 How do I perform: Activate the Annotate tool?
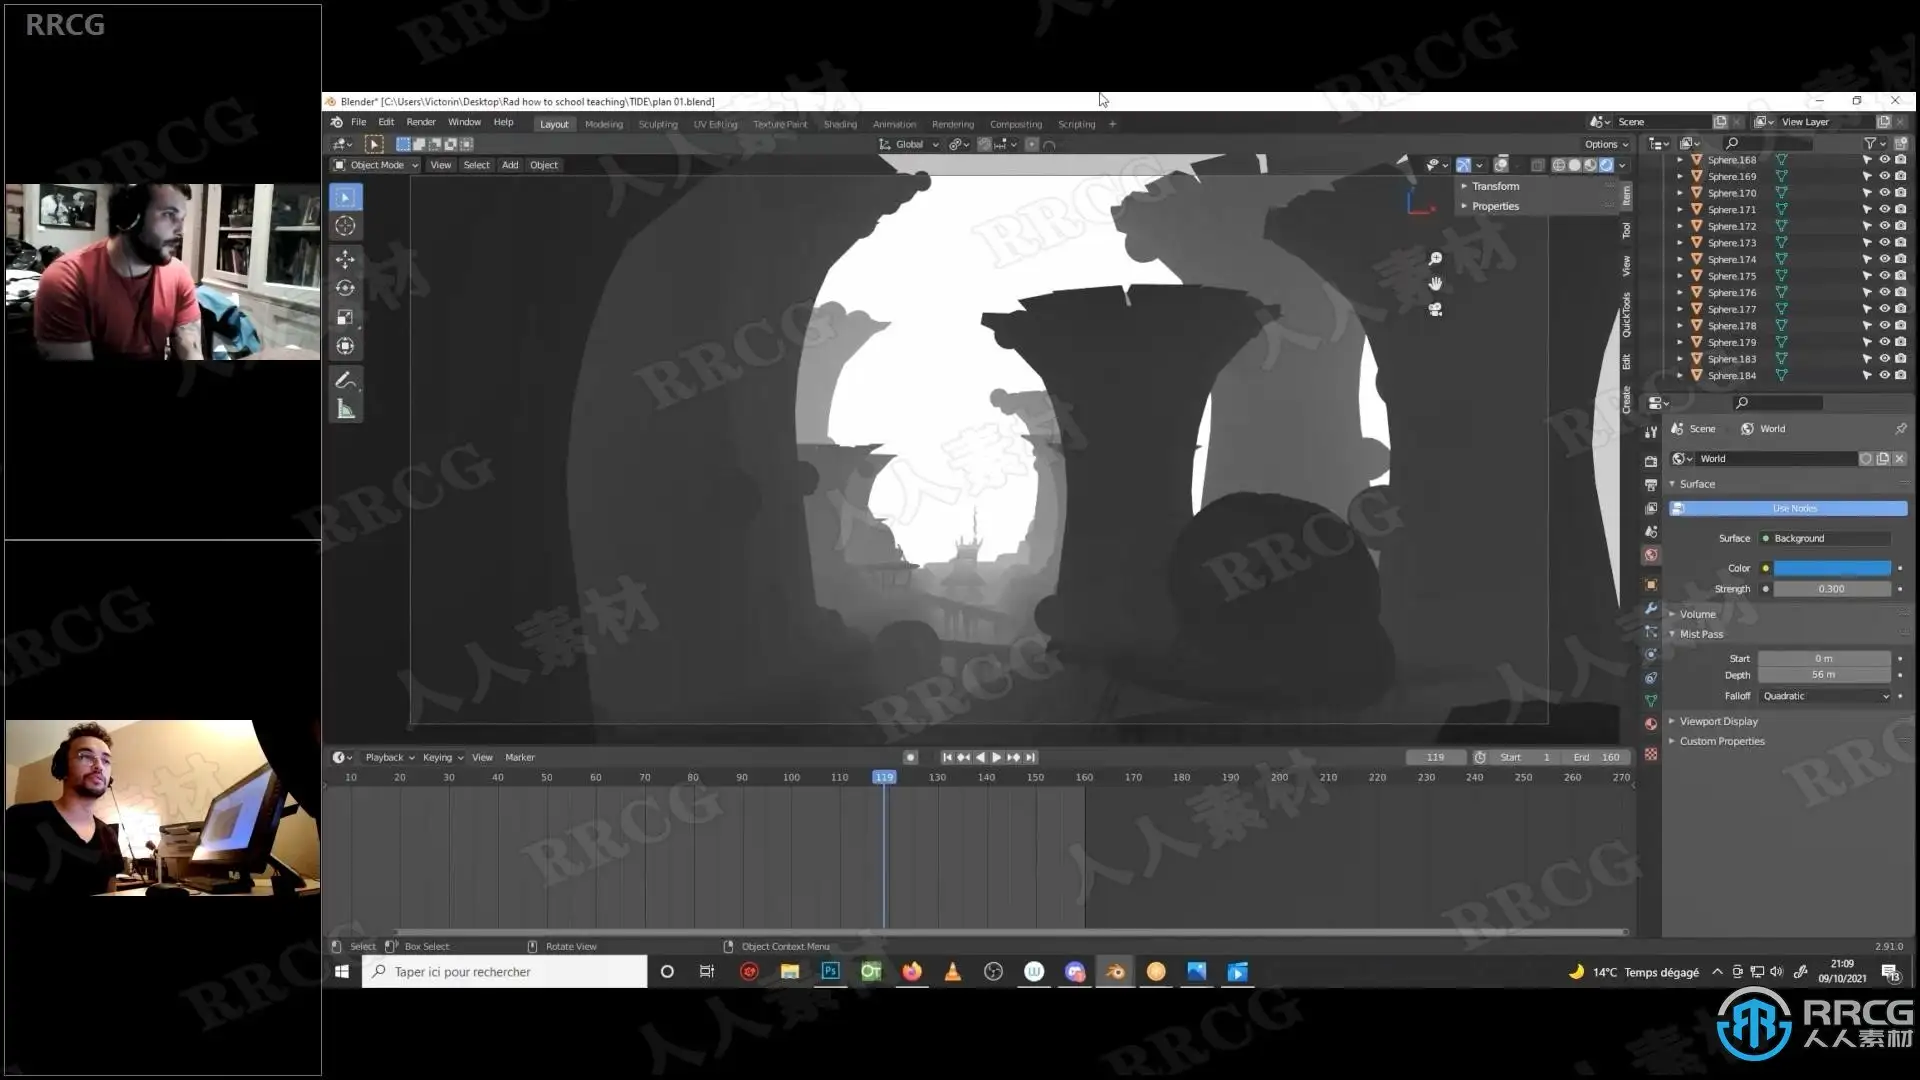345,380
